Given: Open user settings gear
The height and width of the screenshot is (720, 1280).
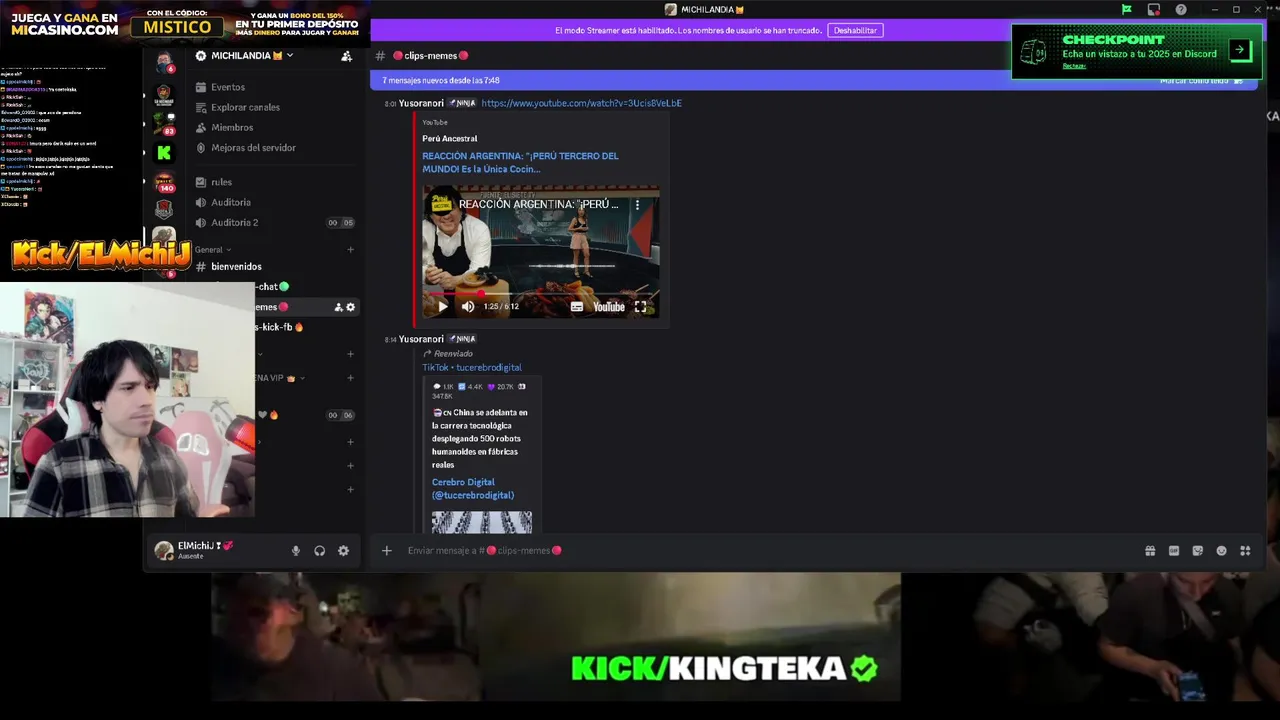Looking at the screenshot, I should pyautogui.click(x=343, y=550).
